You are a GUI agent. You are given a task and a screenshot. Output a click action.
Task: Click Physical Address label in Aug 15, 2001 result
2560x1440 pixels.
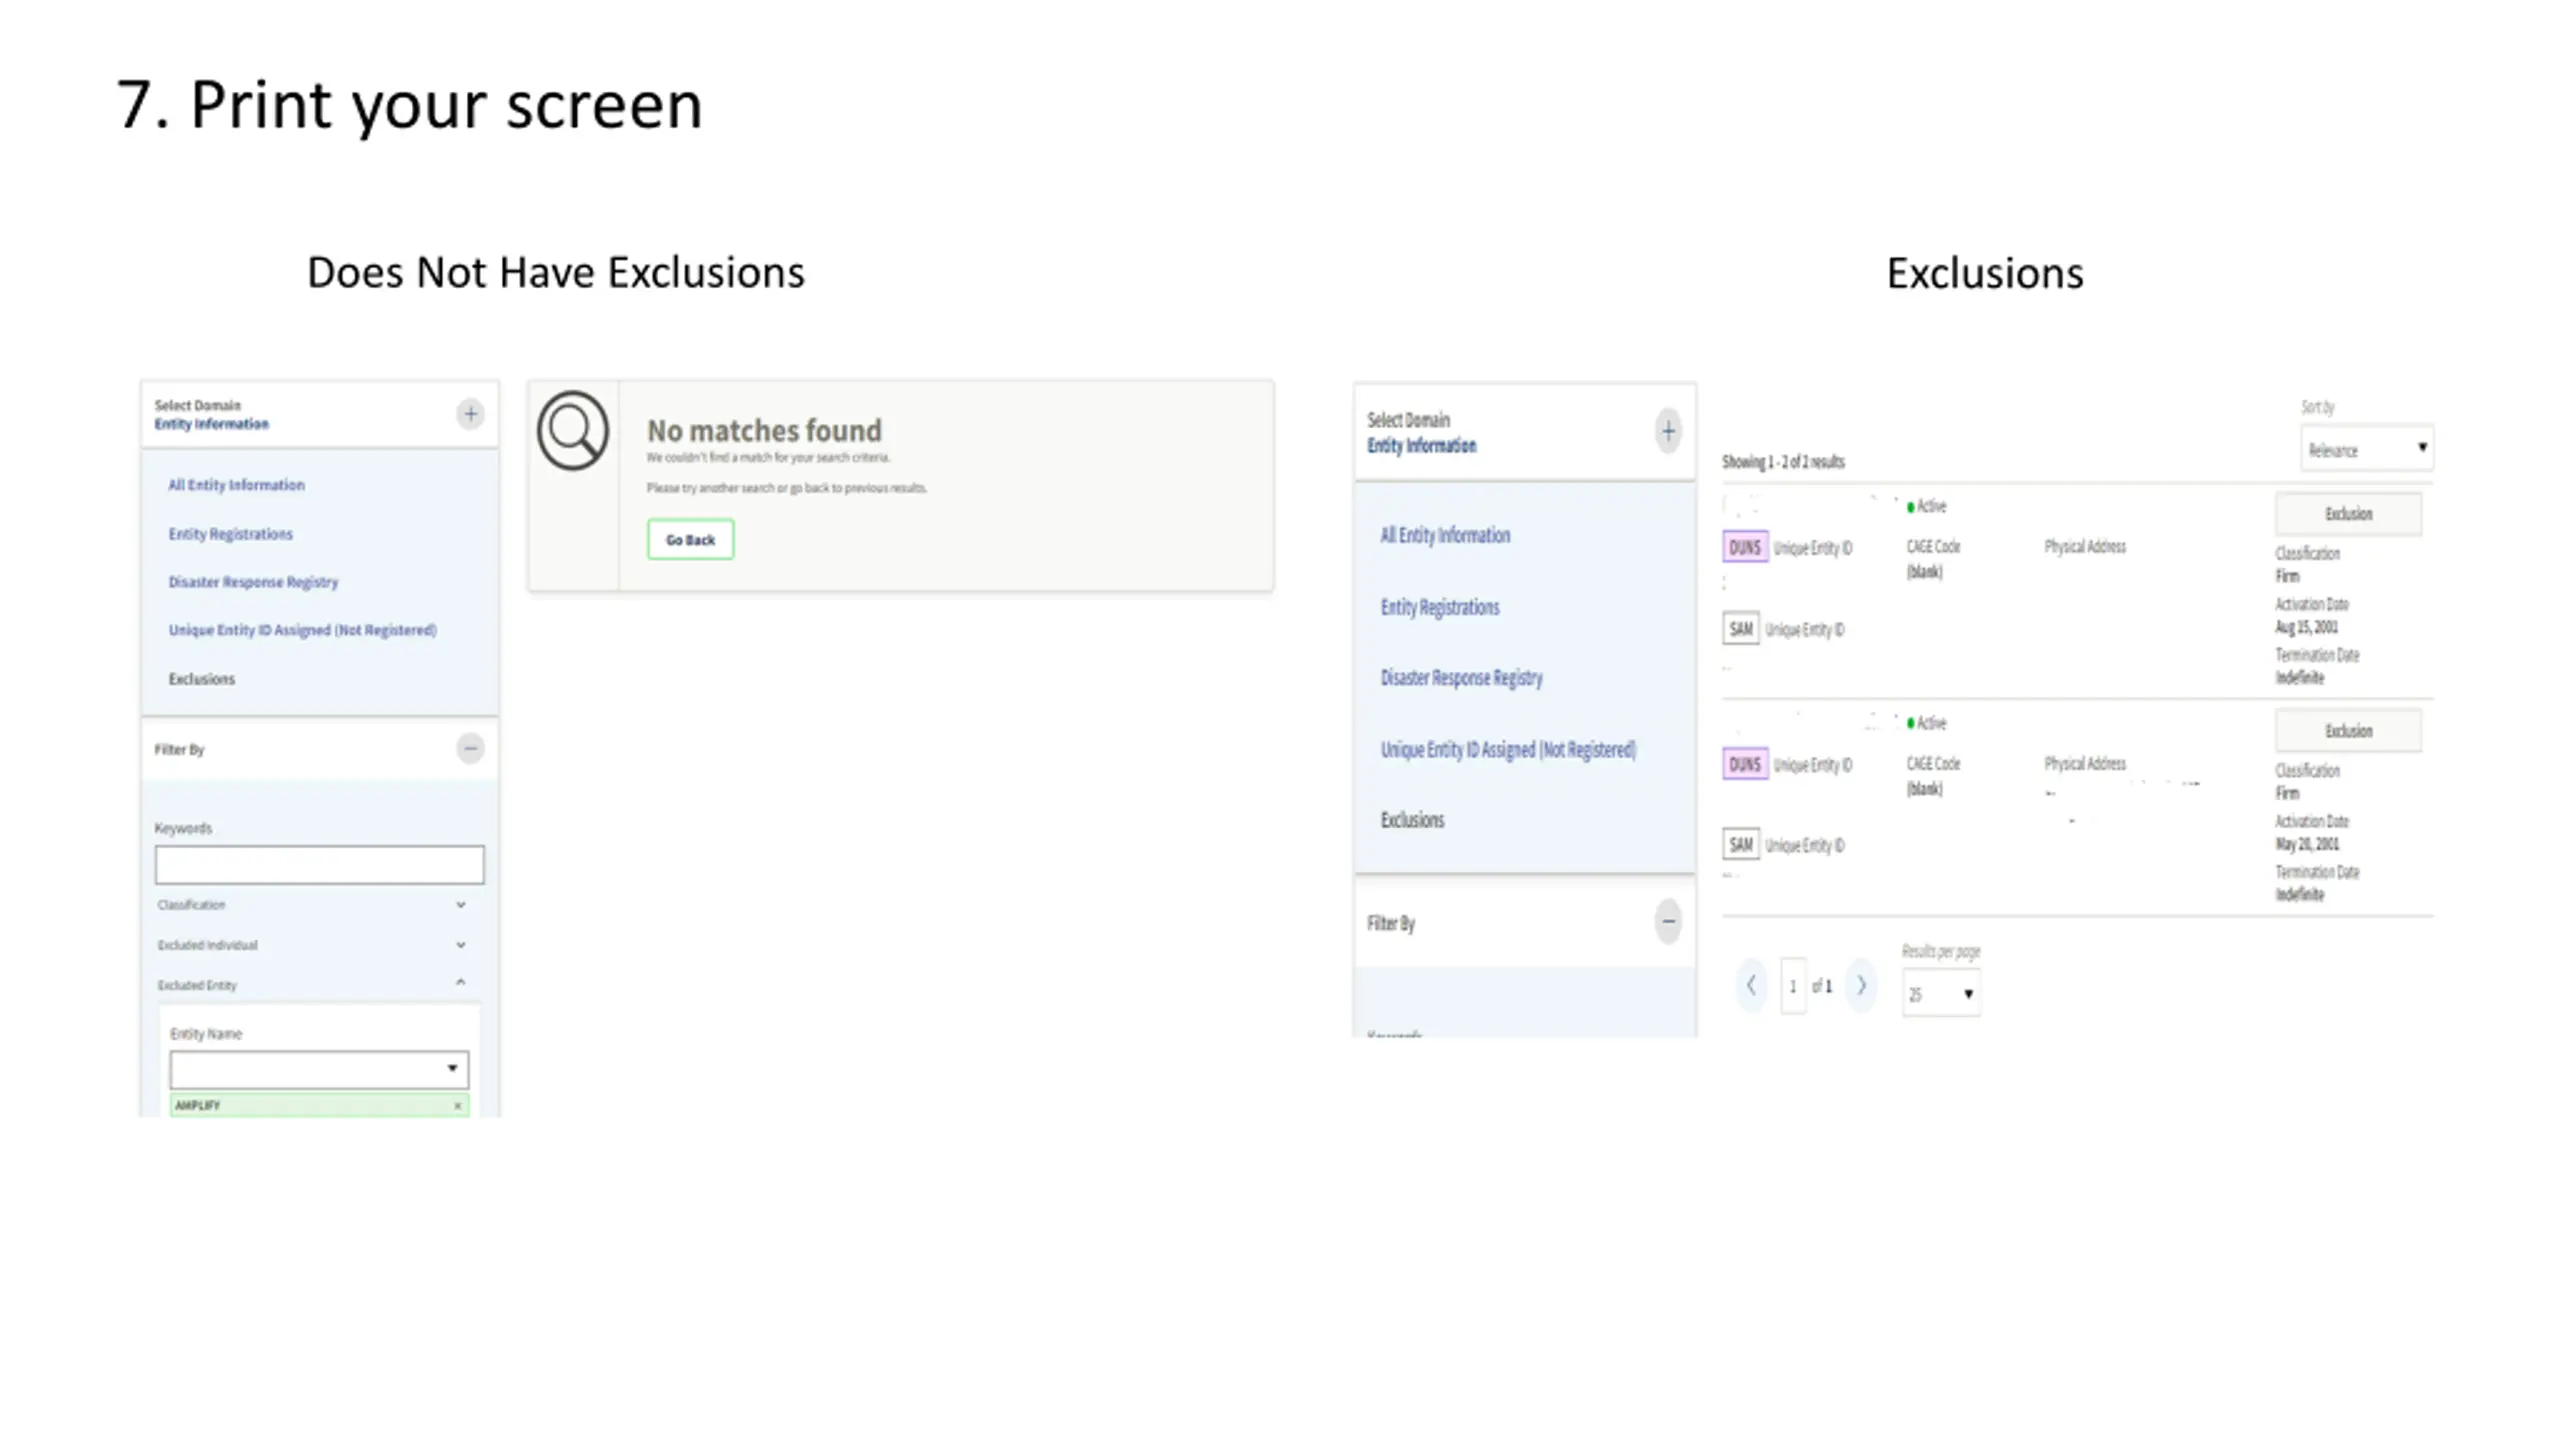coord(2085,546)
